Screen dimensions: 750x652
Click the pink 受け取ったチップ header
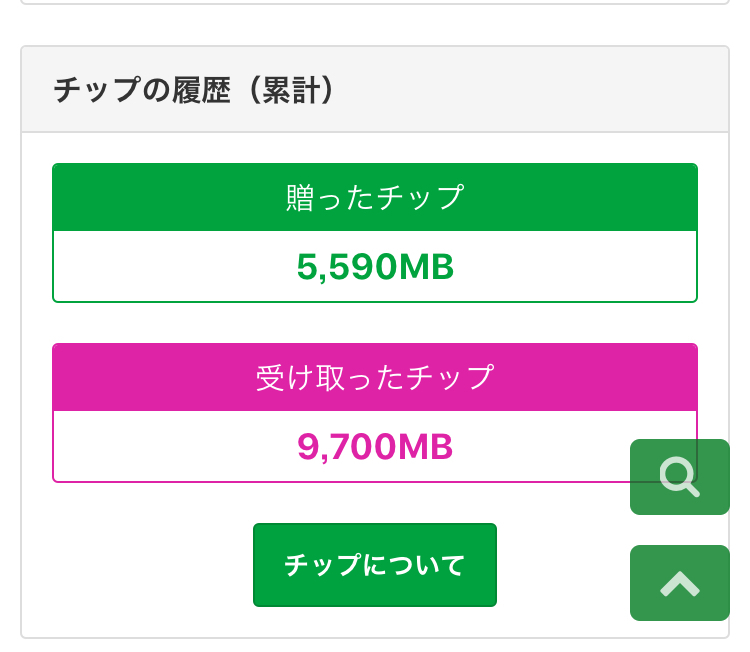click(x=374, y=377)
